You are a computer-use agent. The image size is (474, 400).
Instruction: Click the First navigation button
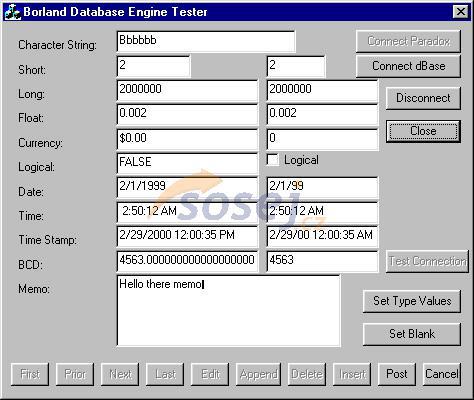[30, 374]
